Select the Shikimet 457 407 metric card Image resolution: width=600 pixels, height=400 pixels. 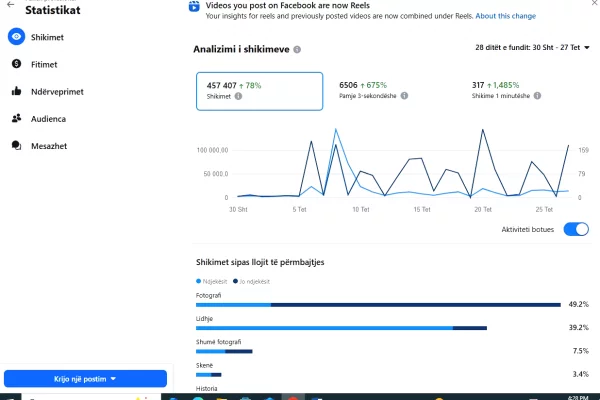click(258, 91)
